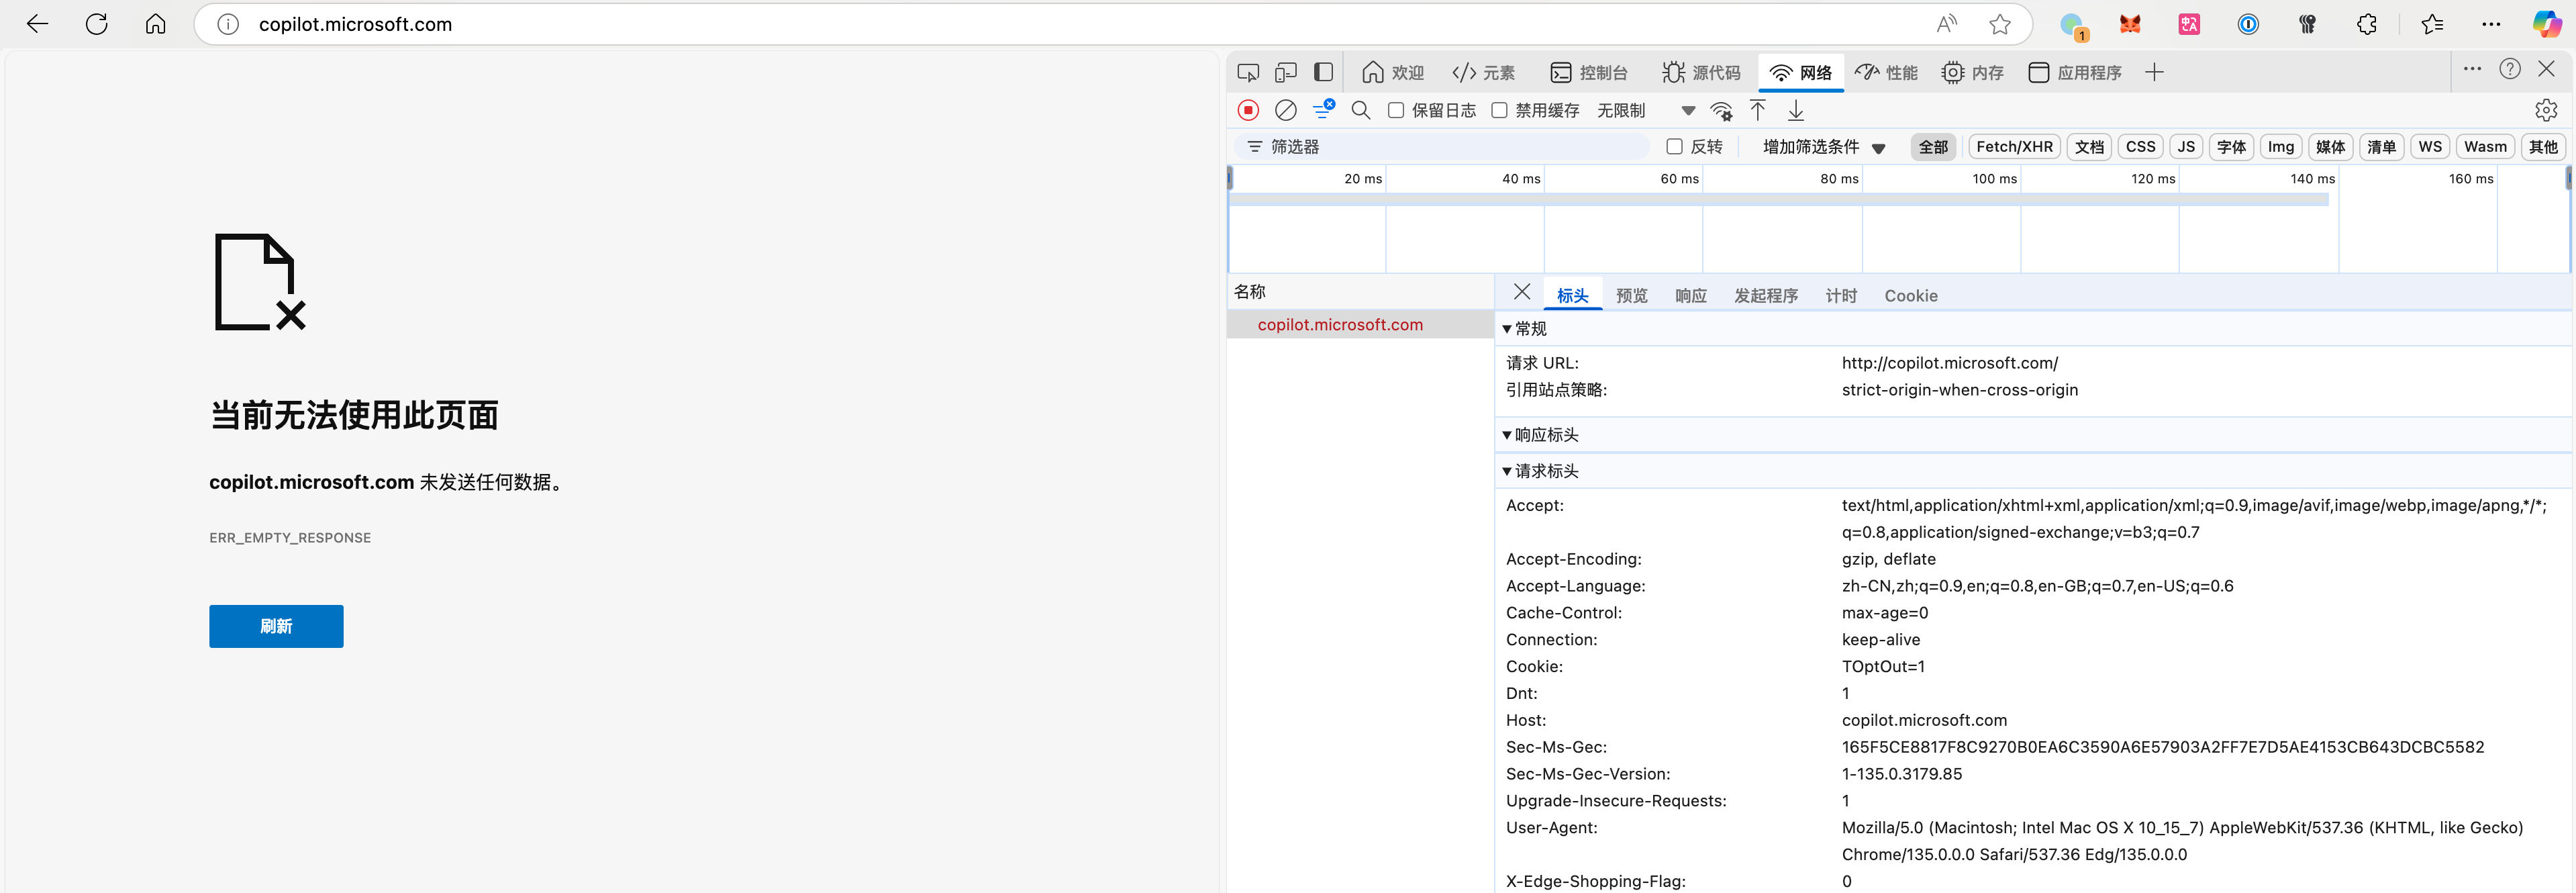Select copilot.microsoft.com request row

1360,324
